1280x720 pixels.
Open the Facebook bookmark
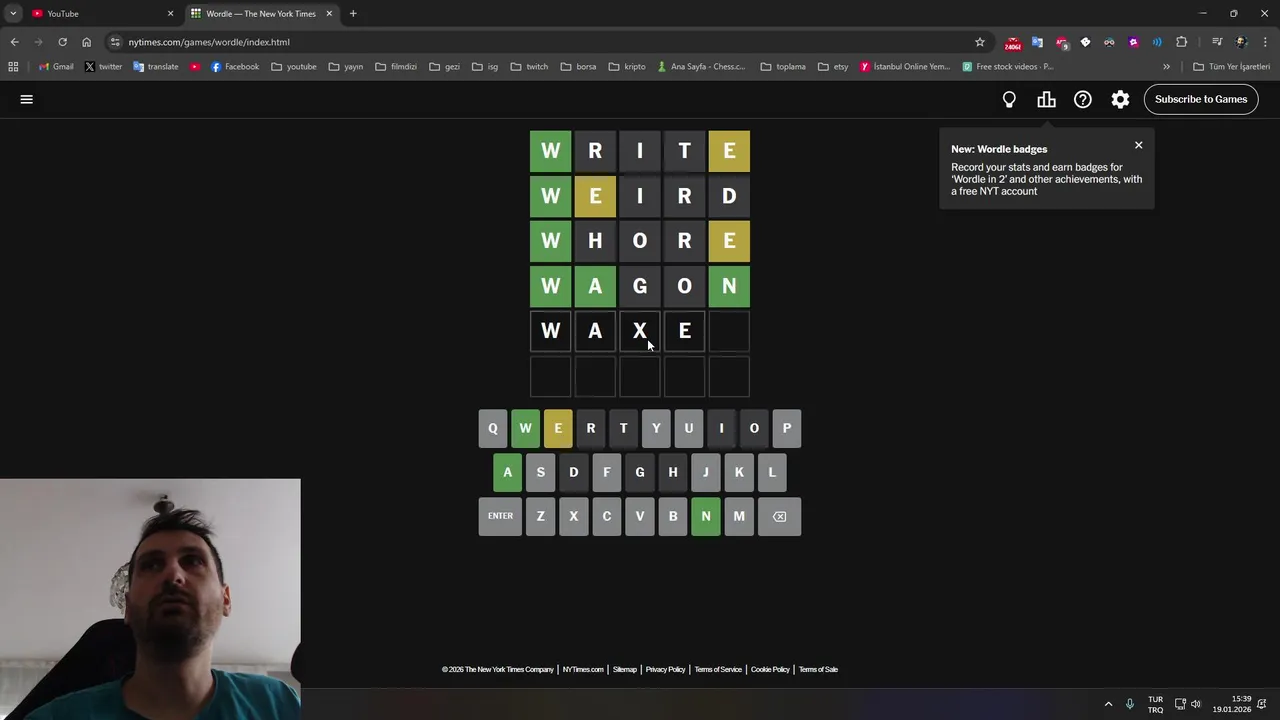tap(235, 67)
